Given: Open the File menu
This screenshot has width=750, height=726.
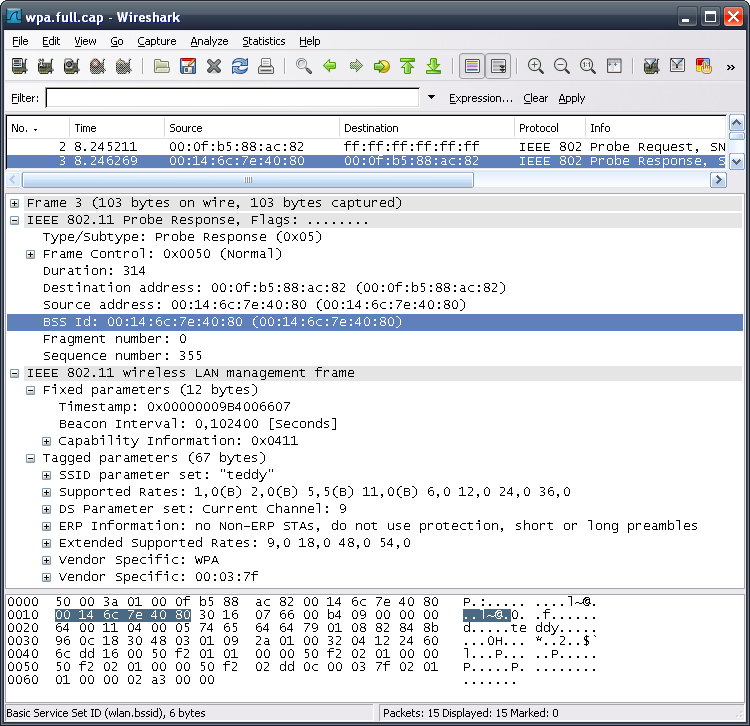Looking at the screenshot, I should (x=20, y=41).
